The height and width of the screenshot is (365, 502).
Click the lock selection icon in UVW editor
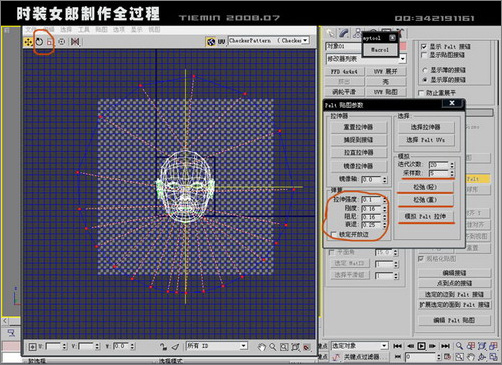point(163,347)
